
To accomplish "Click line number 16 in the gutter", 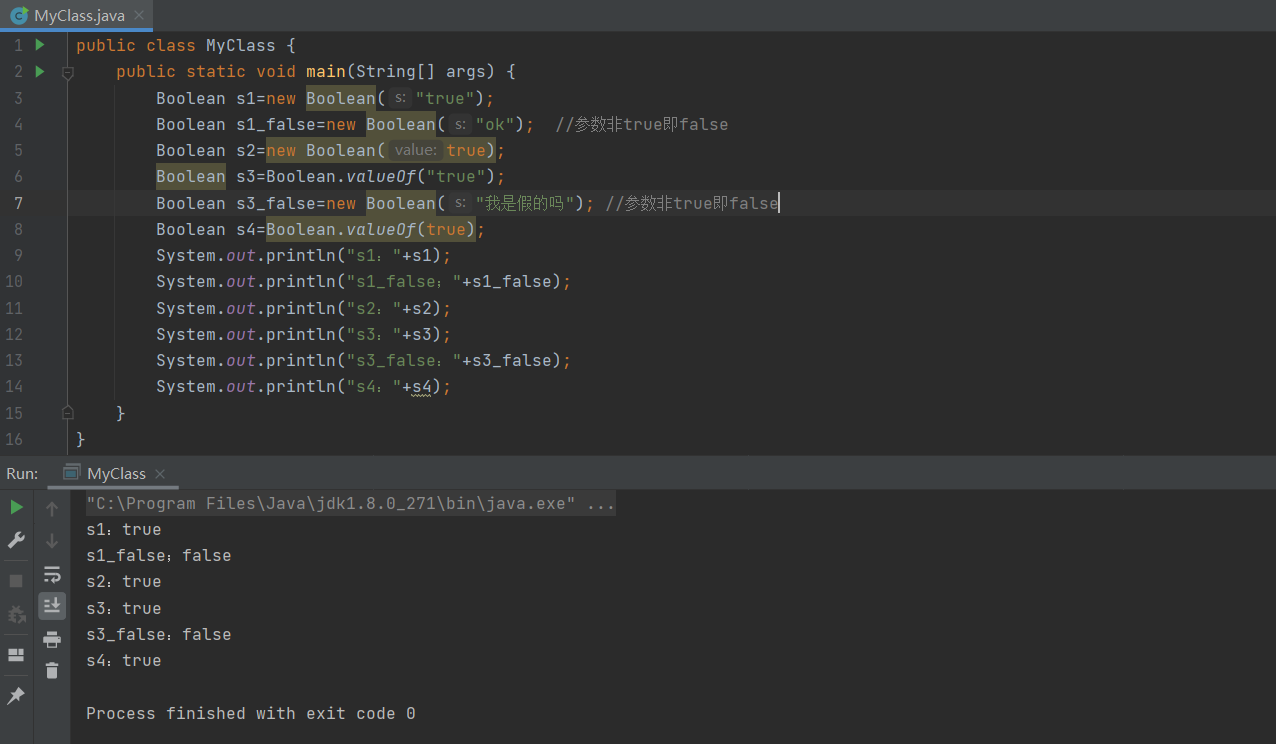I will point(14,439).
